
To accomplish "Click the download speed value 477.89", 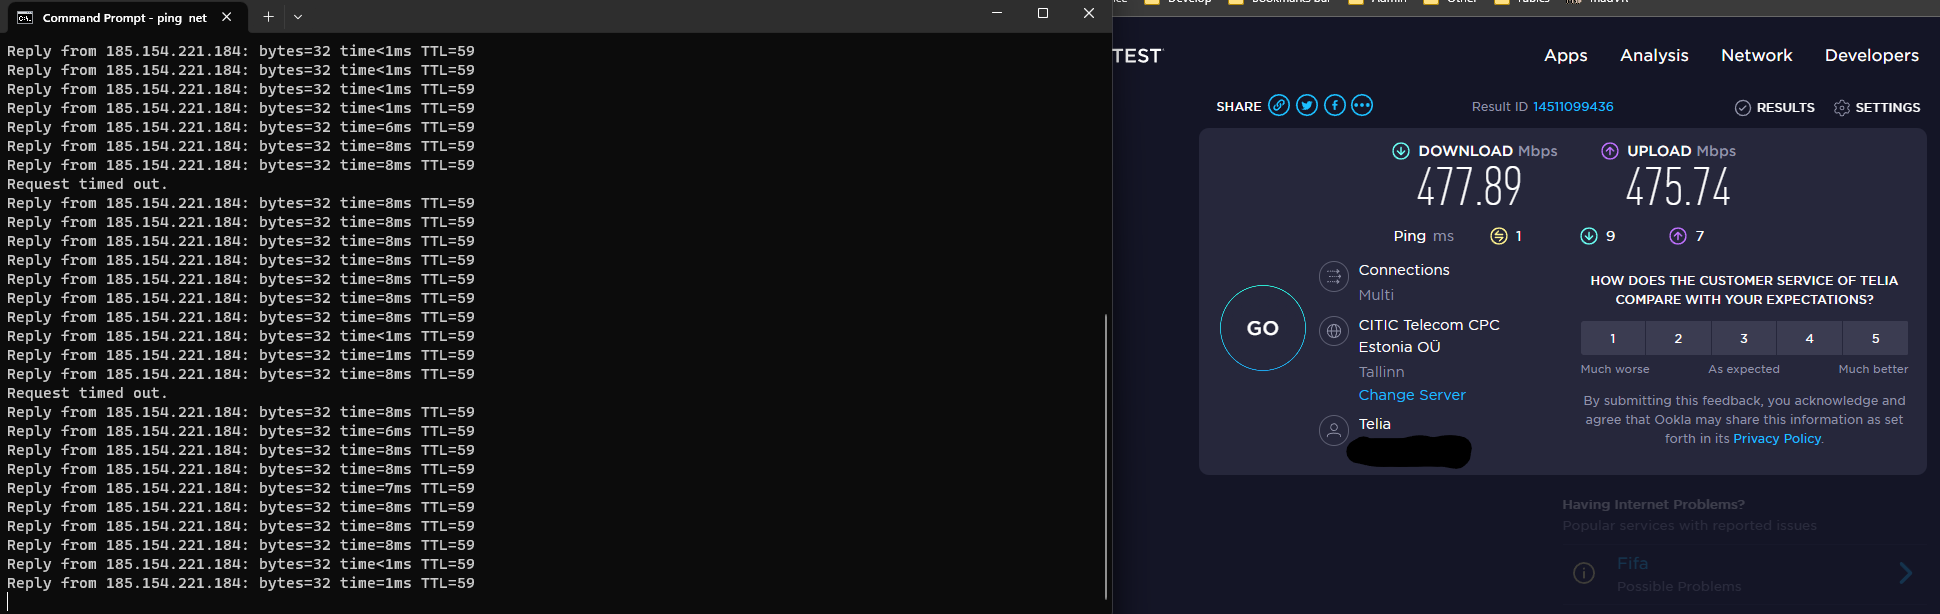I will tap(1469, 187).
